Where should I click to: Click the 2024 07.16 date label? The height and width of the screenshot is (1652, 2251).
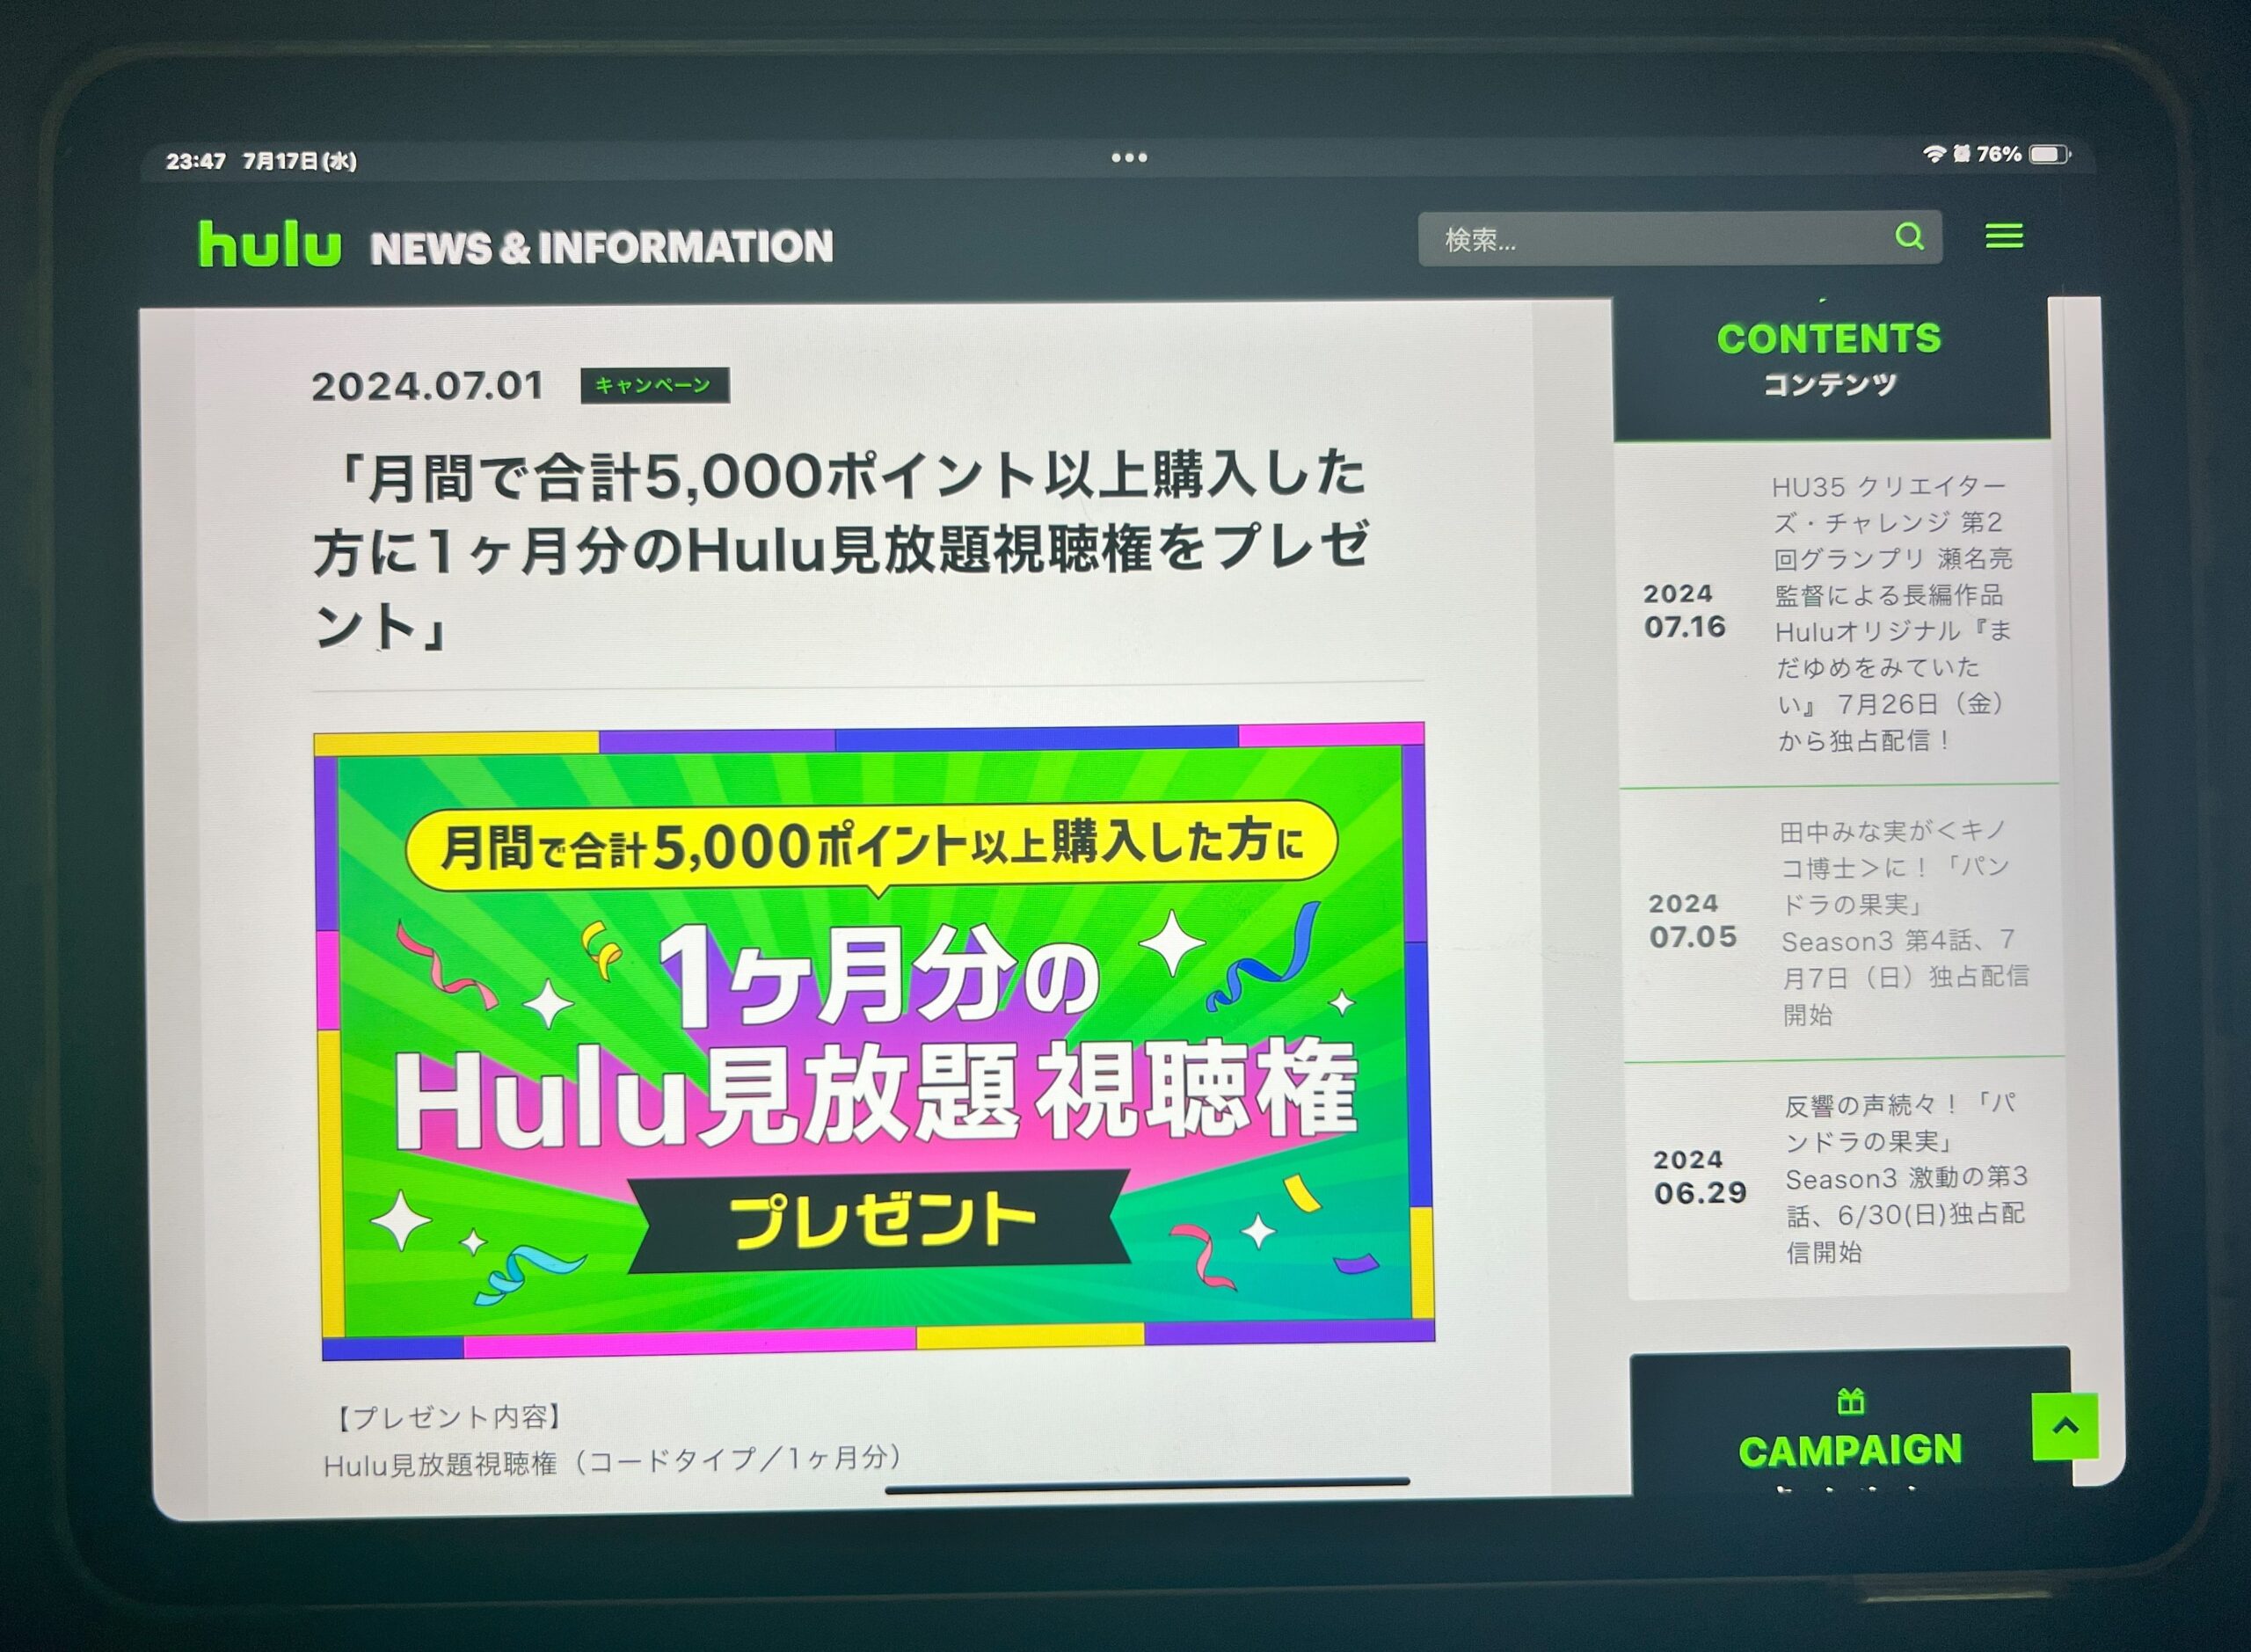[x=1685, y=611]
